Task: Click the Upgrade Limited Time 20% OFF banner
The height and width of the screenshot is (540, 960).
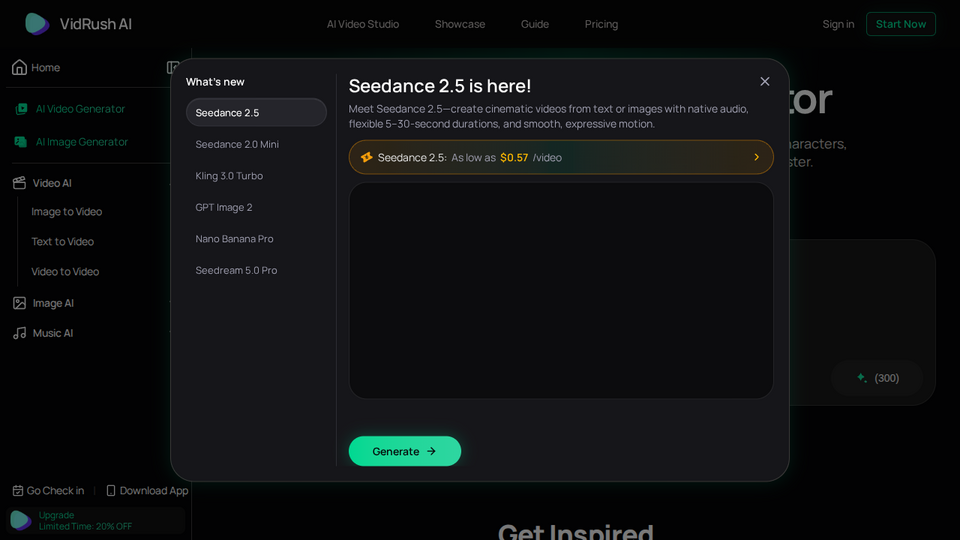Action: click(96, 520)
